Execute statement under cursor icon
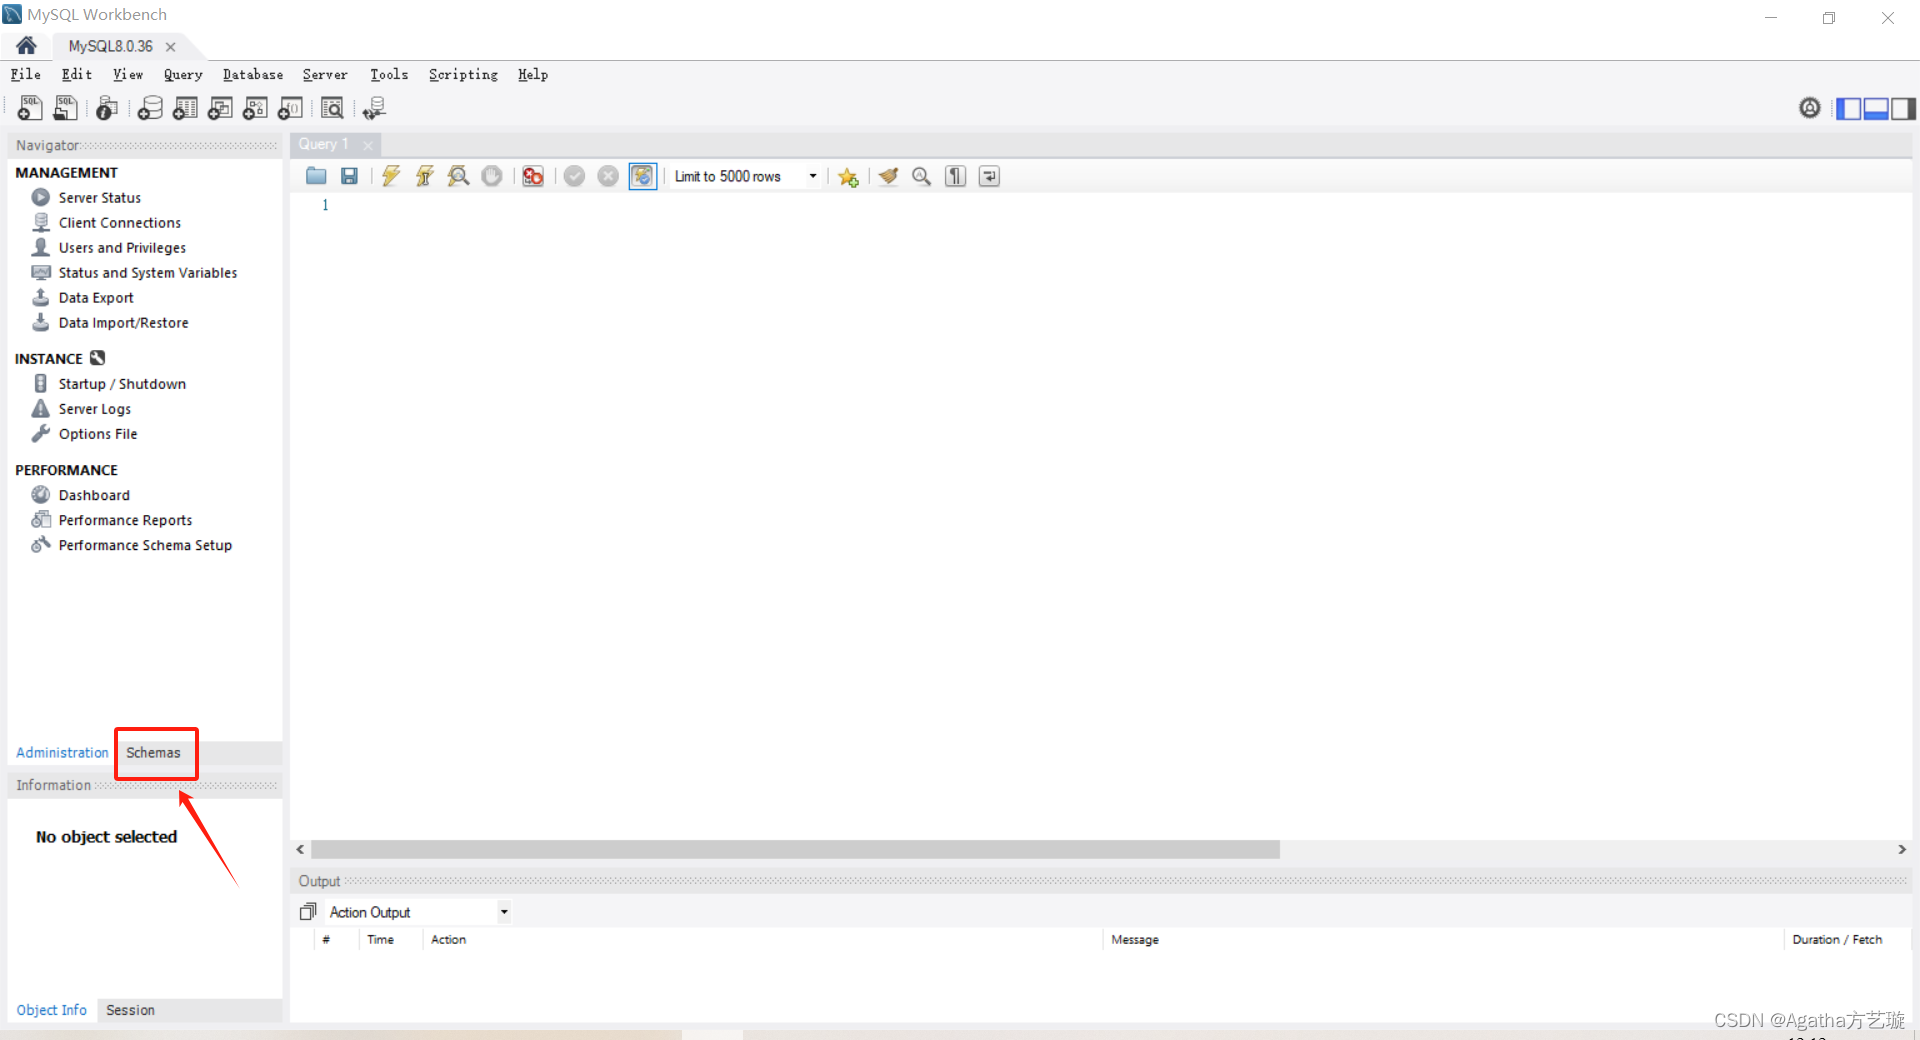1920x1040 pixels. click(425, 176)
